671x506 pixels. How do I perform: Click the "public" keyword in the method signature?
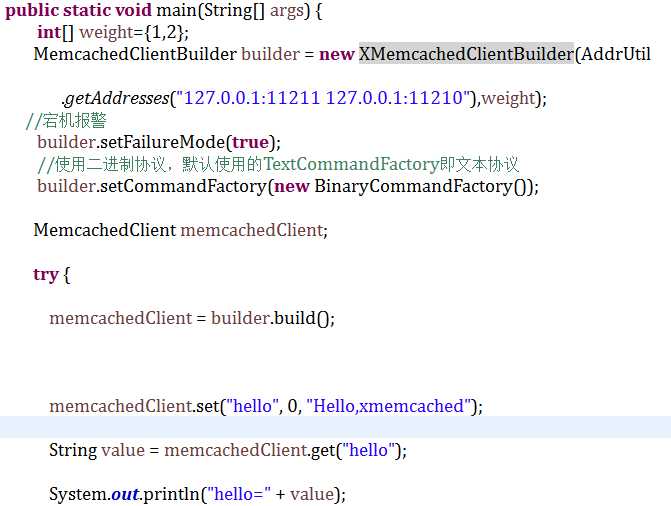32,11
